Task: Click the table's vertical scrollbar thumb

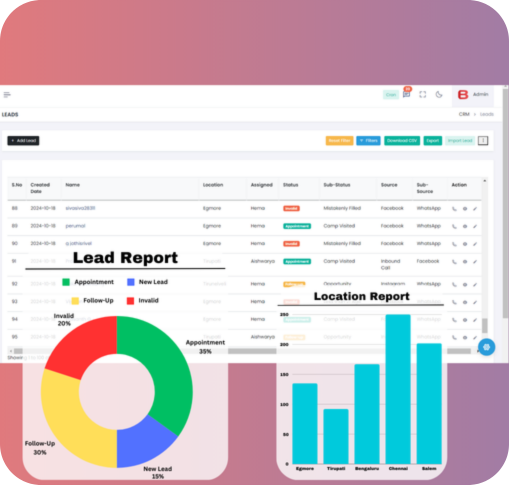Action: click(484, 326)
